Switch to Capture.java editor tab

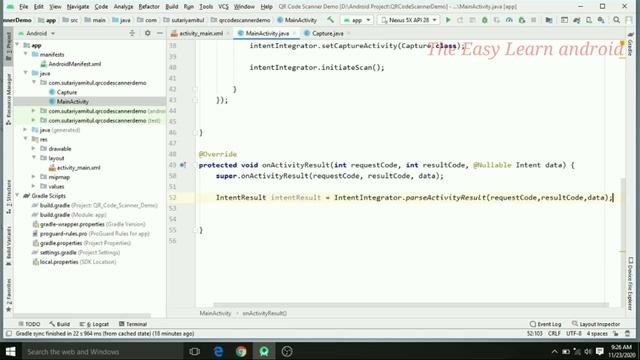tap(328, 33)
